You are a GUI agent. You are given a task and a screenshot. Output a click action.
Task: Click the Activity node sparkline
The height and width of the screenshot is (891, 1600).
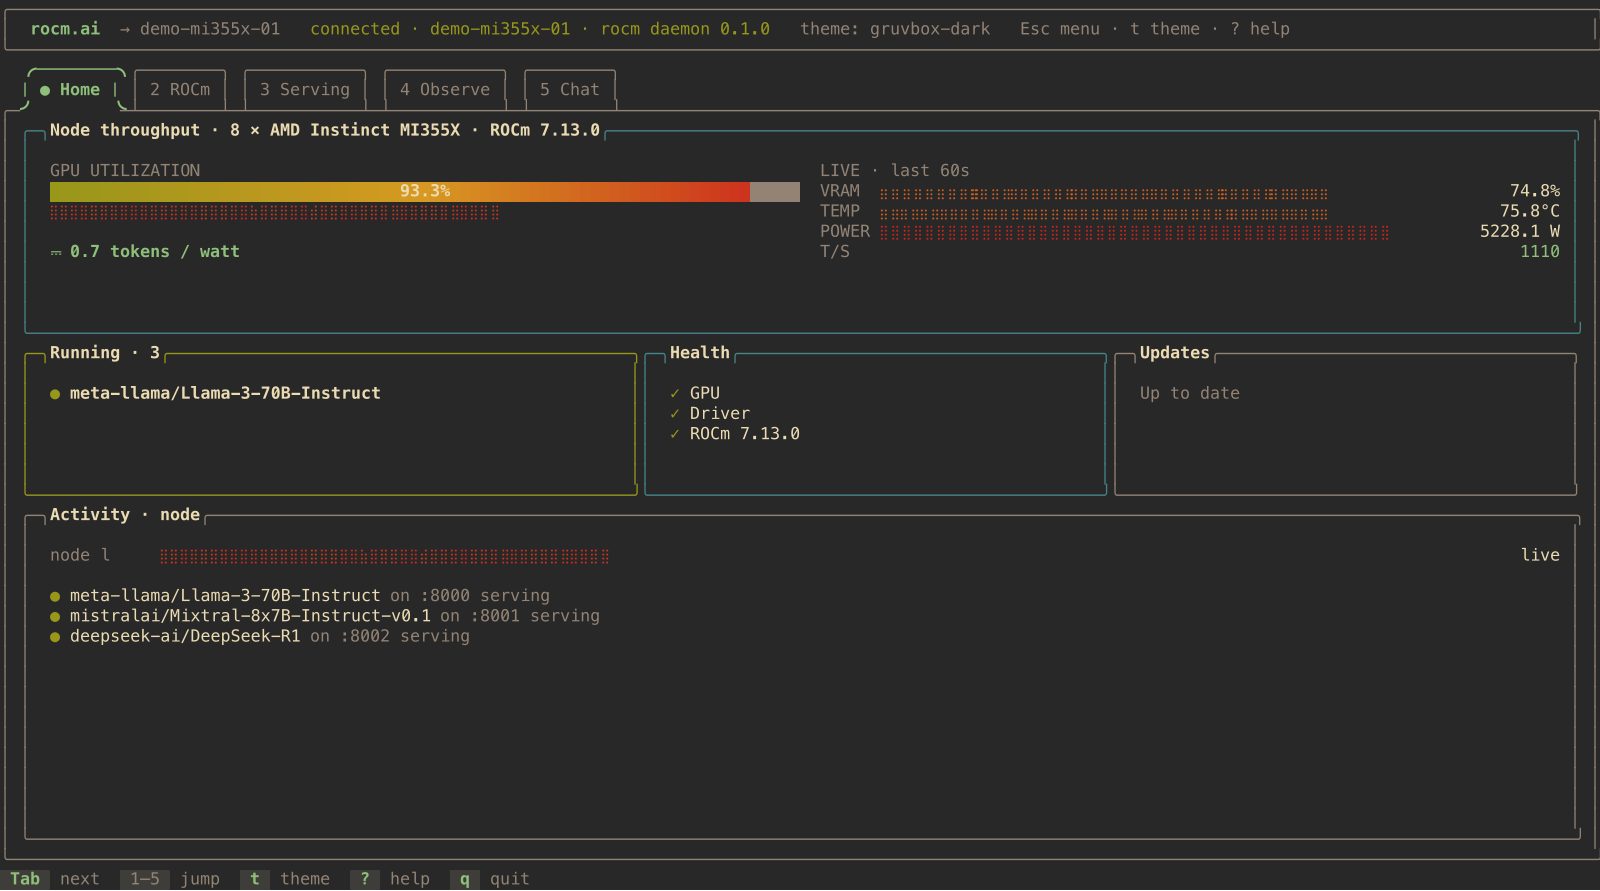(x=385, y=556)
